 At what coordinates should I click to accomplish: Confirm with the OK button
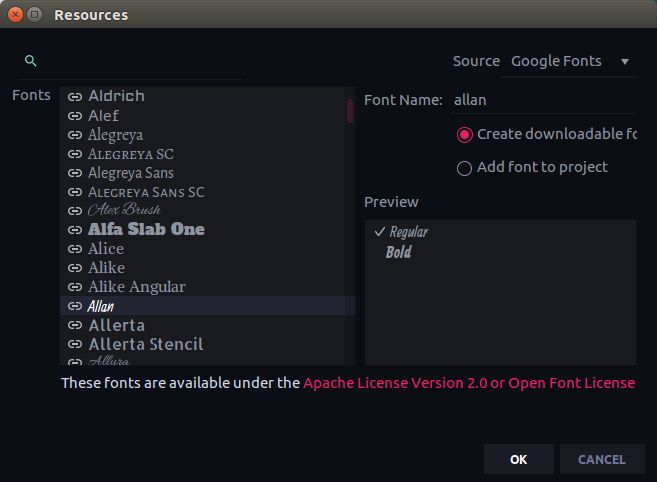[x=519, y=459]
